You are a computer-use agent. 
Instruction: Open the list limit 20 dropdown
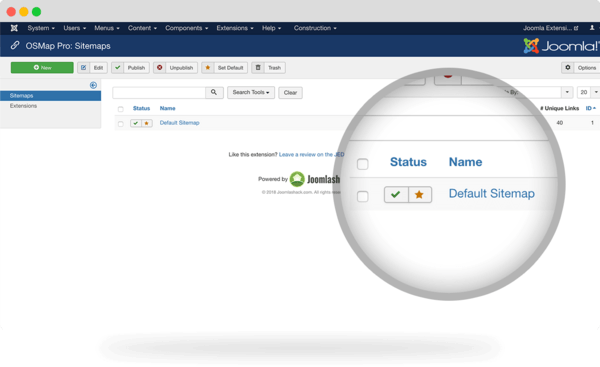pyautogui.click(x=589, y=92)
